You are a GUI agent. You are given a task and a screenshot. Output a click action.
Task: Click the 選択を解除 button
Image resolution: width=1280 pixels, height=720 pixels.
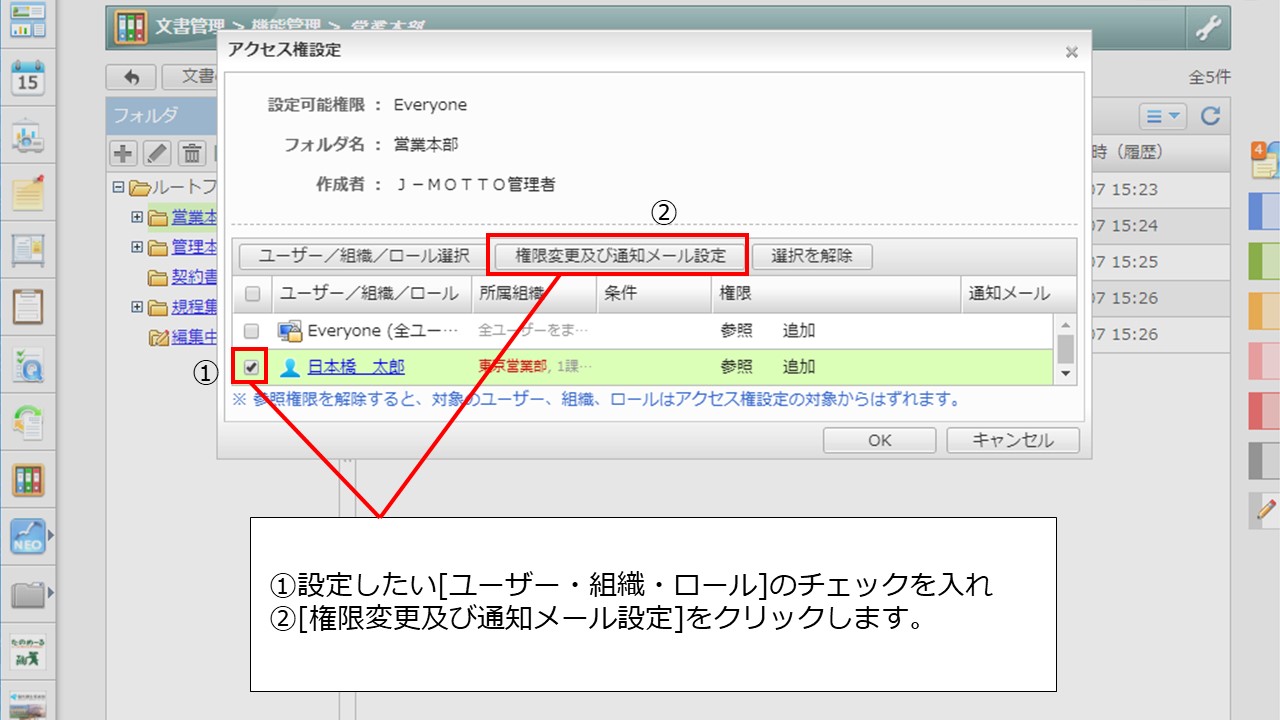(x=812, y=256)
